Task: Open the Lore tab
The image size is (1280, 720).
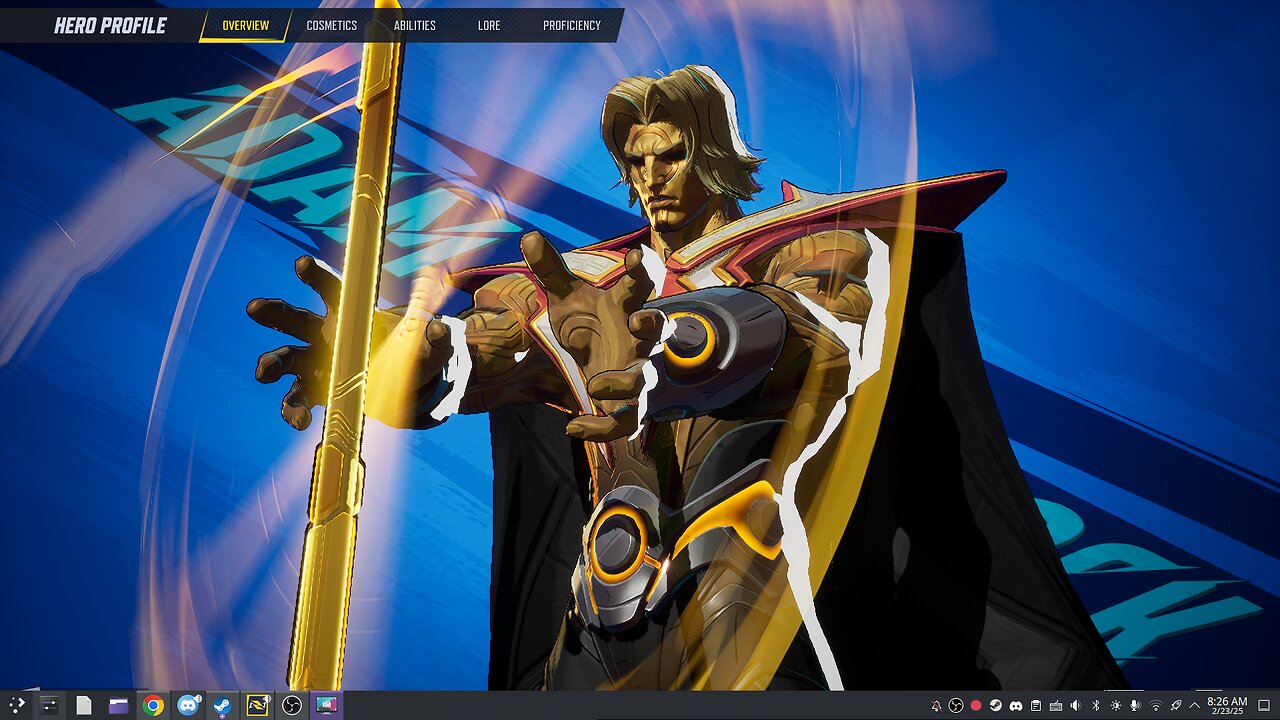Action: (489, 25)
